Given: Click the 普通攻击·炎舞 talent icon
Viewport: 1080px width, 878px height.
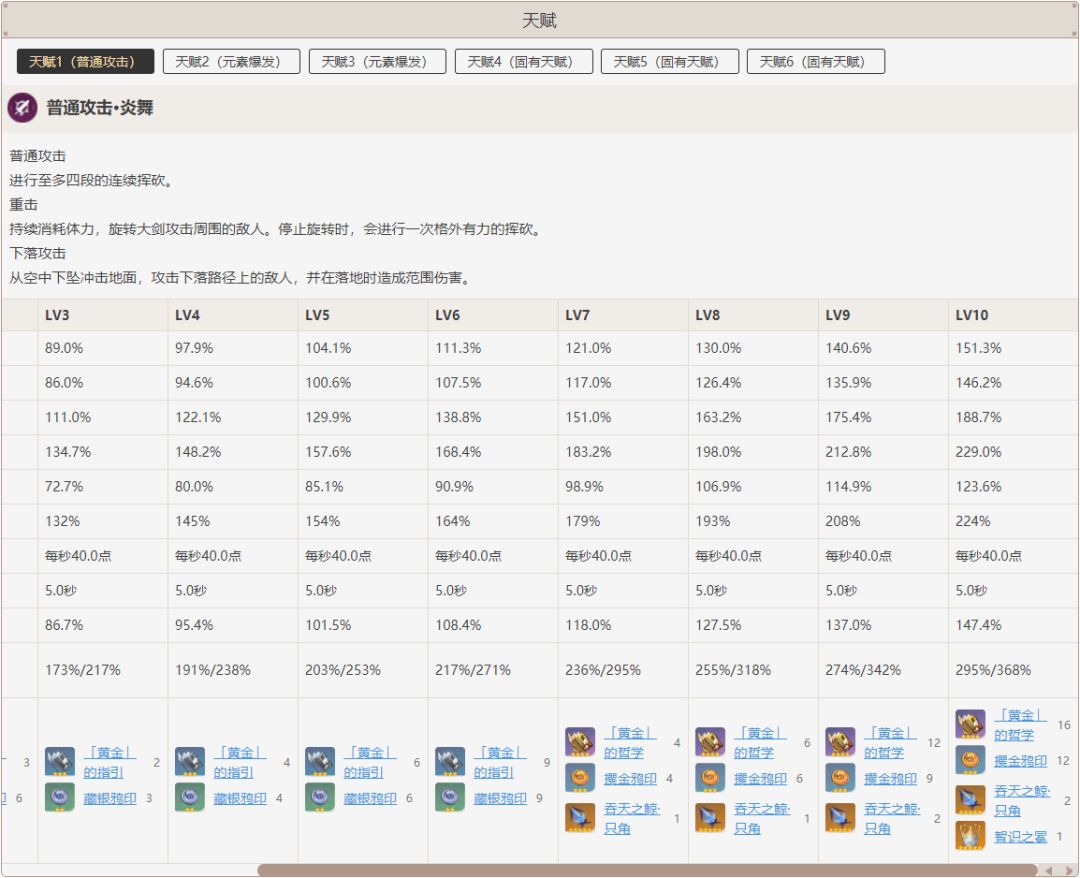Looking at the screenshot, I should (23, 108).
